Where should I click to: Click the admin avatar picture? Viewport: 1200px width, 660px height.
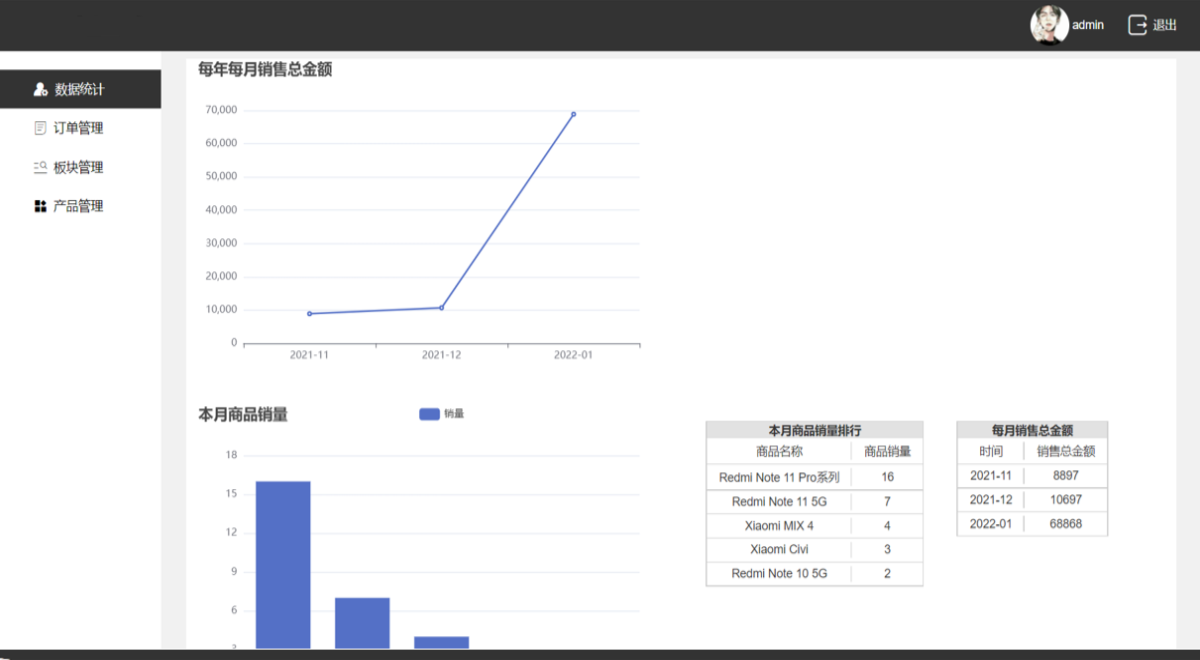pos(1049,25)
